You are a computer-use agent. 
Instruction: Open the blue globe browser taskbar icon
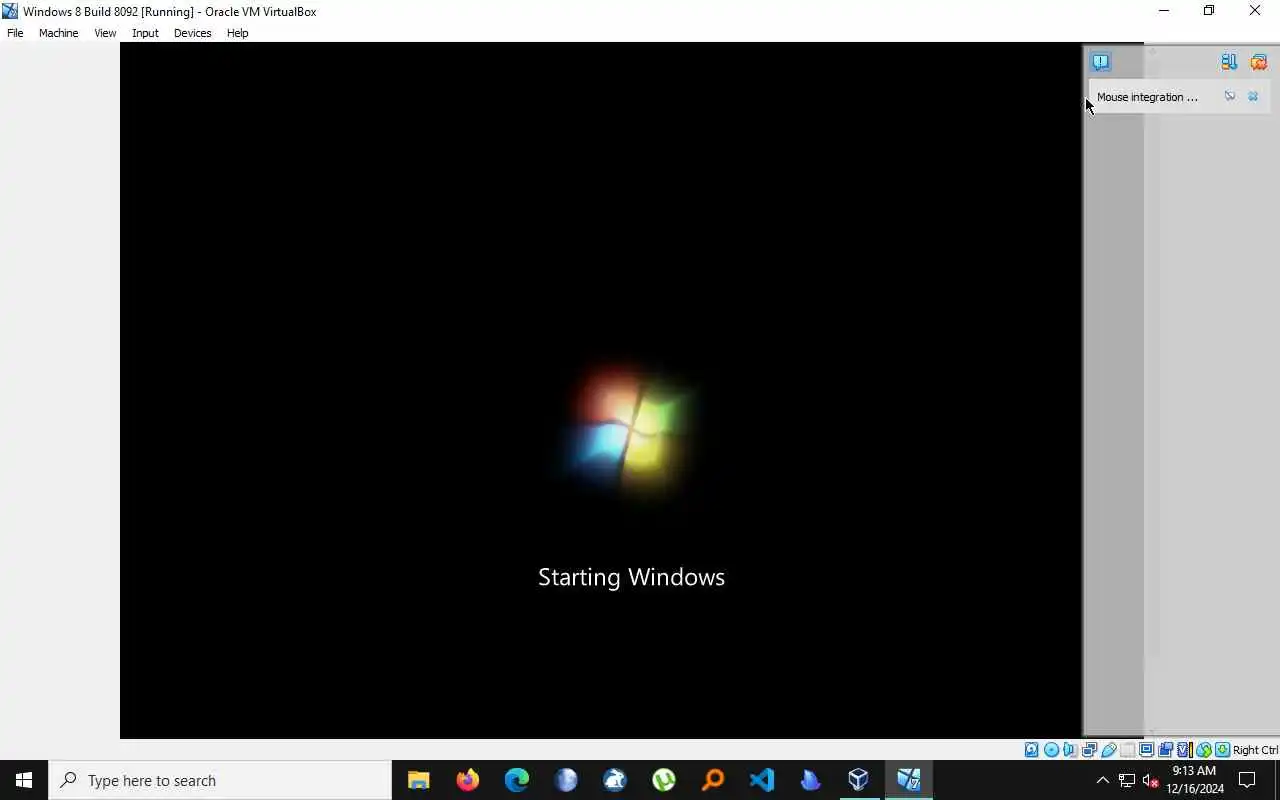pyautogui.click(x=565, y=780)
